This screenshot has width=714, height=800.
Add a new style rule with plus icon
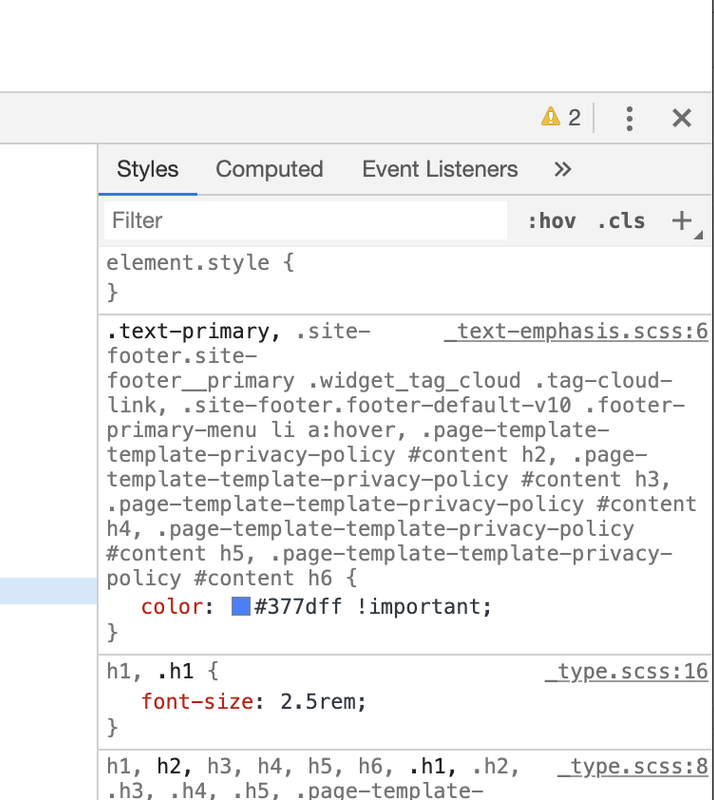click(682, 220)
